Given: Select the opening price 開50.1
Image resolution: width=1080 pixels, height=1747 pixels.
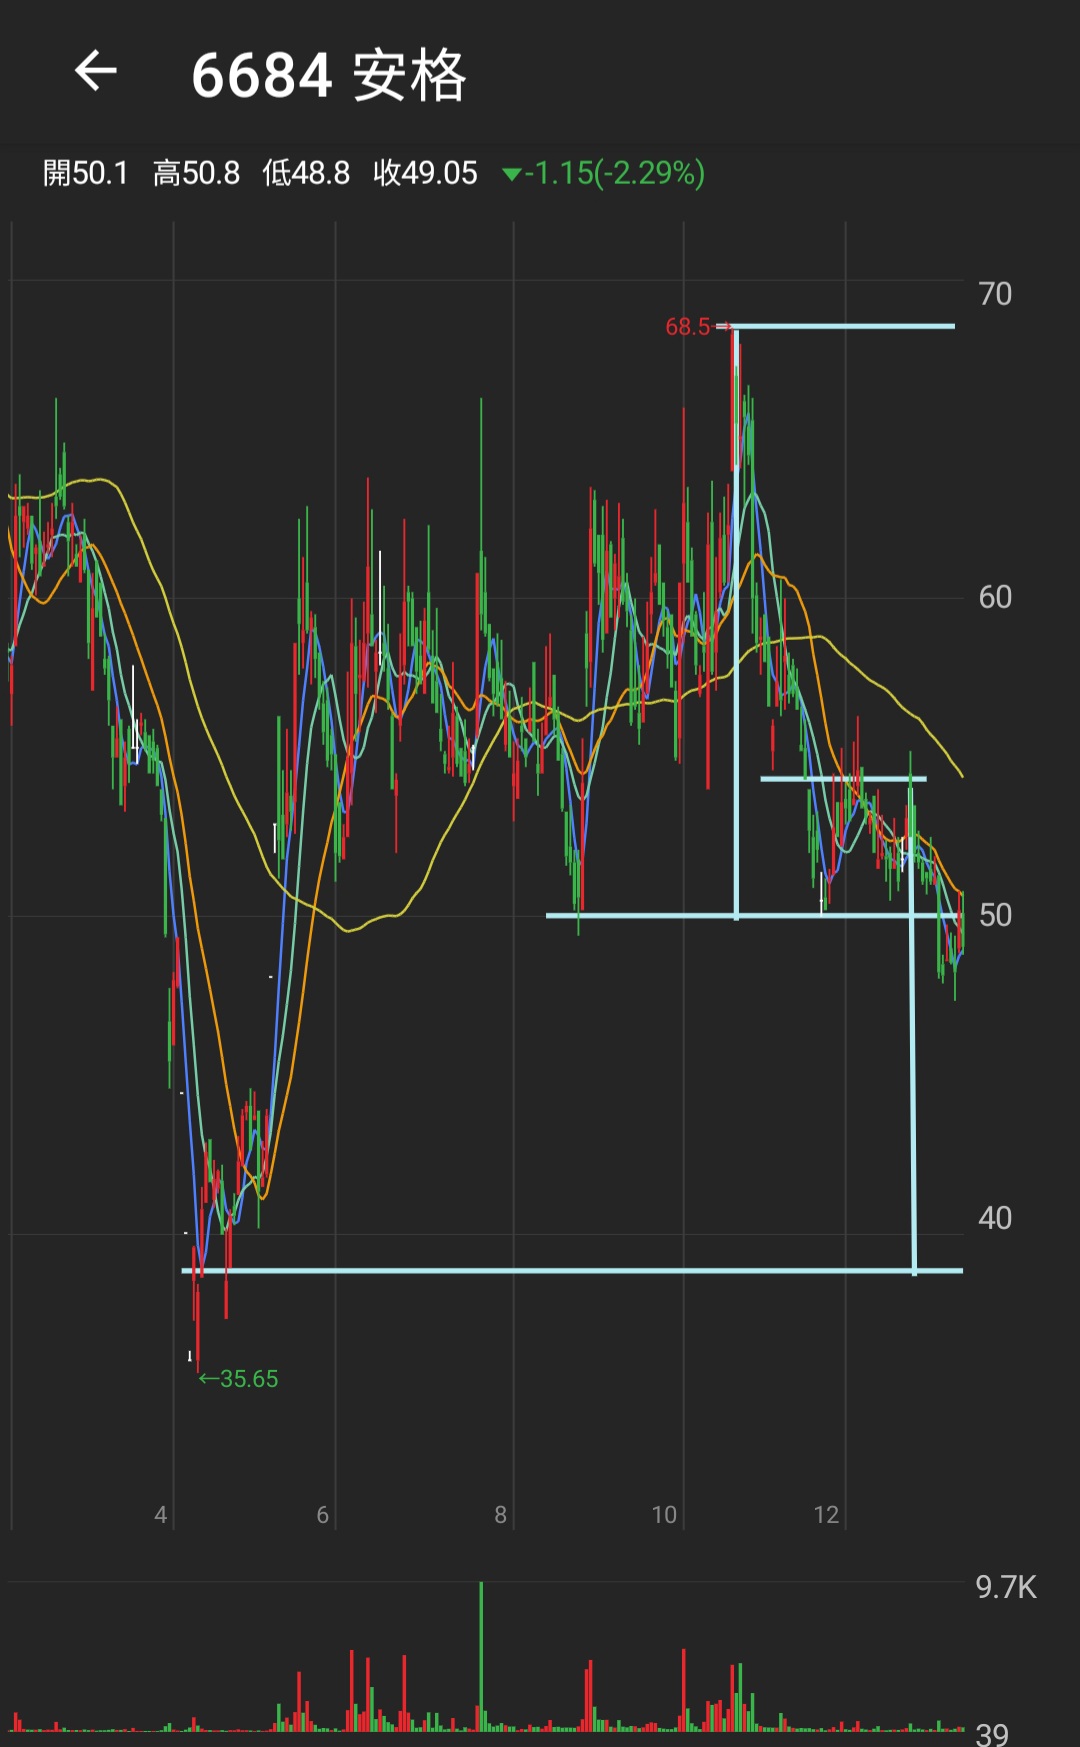Looking at the screenshot, I should pos(86,174).
